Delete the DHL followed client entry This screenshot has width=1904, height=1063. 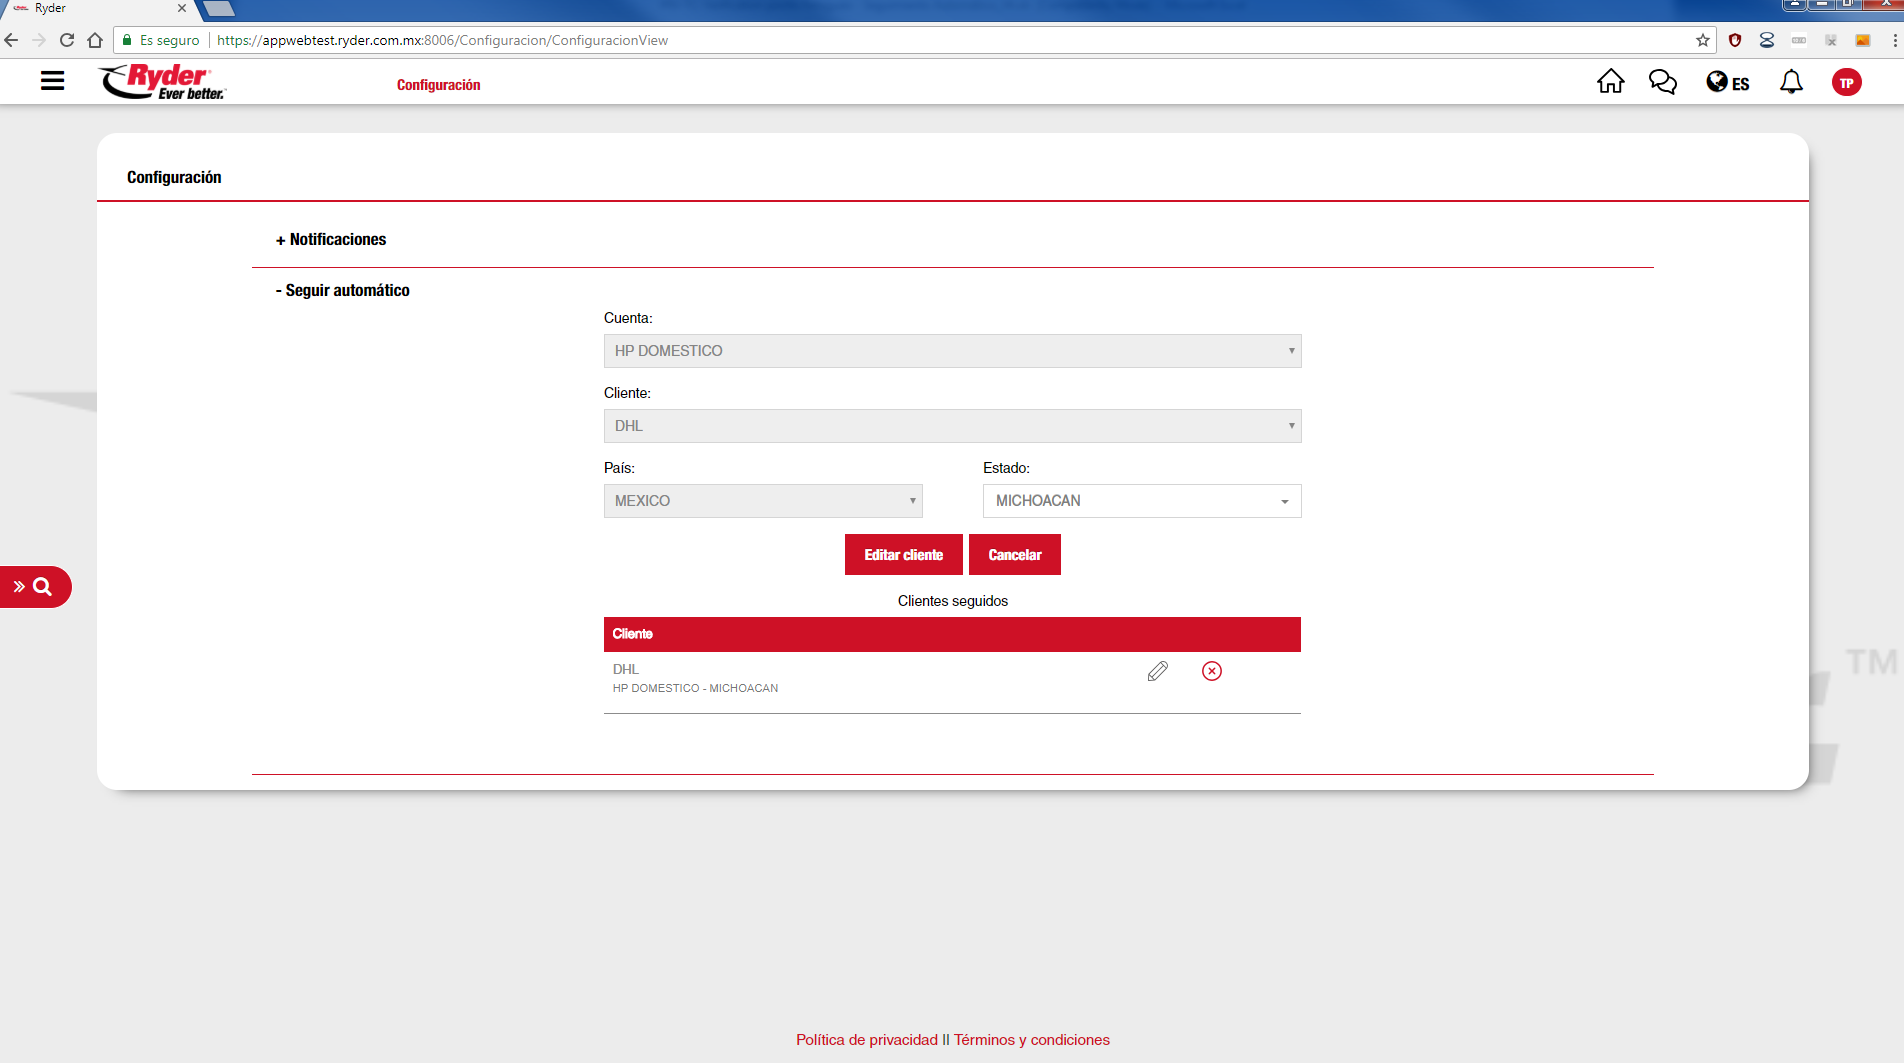point(1211,671)
